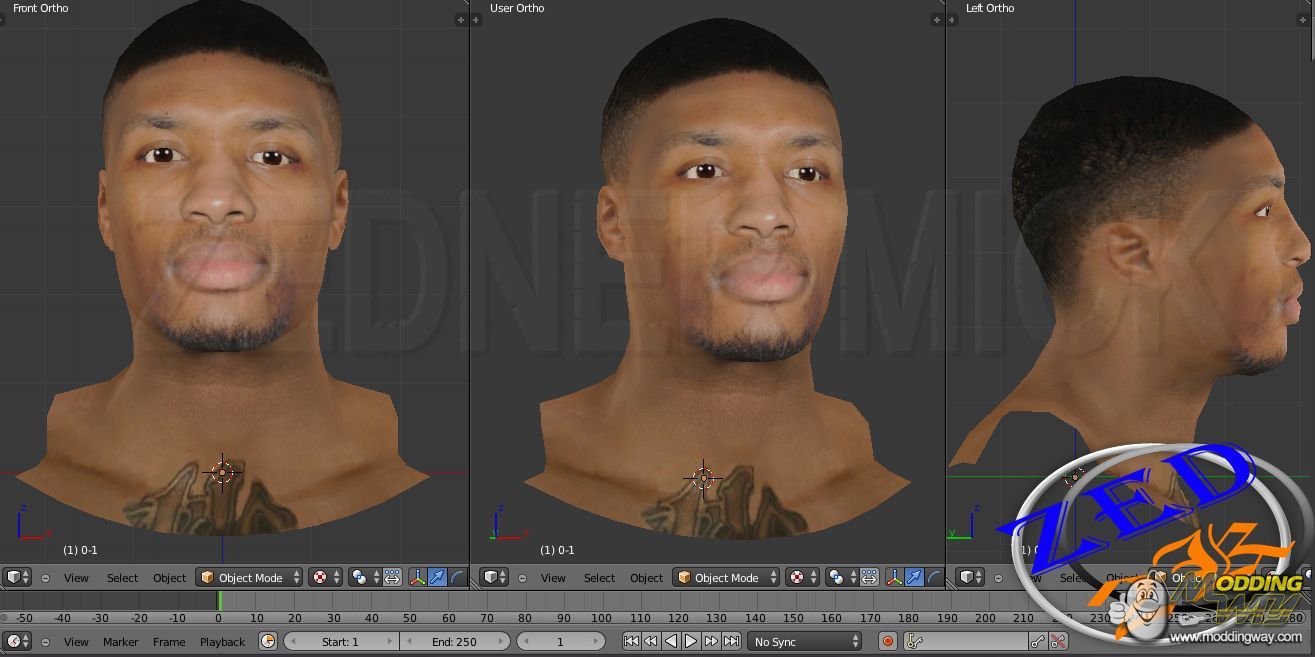This screenshot has width=1315, height=657.
Task: Open the Select menu in Front Ortho view
Action: (x=122, y=578)
